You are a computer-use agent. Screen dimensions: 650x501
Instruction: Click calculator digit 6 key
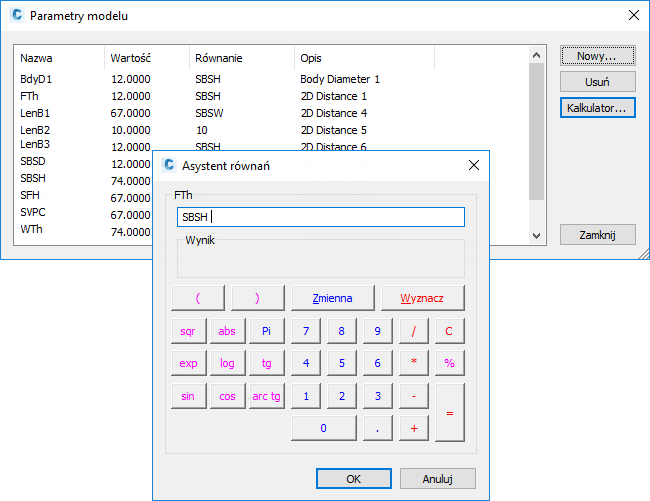[x=377, y=363]
